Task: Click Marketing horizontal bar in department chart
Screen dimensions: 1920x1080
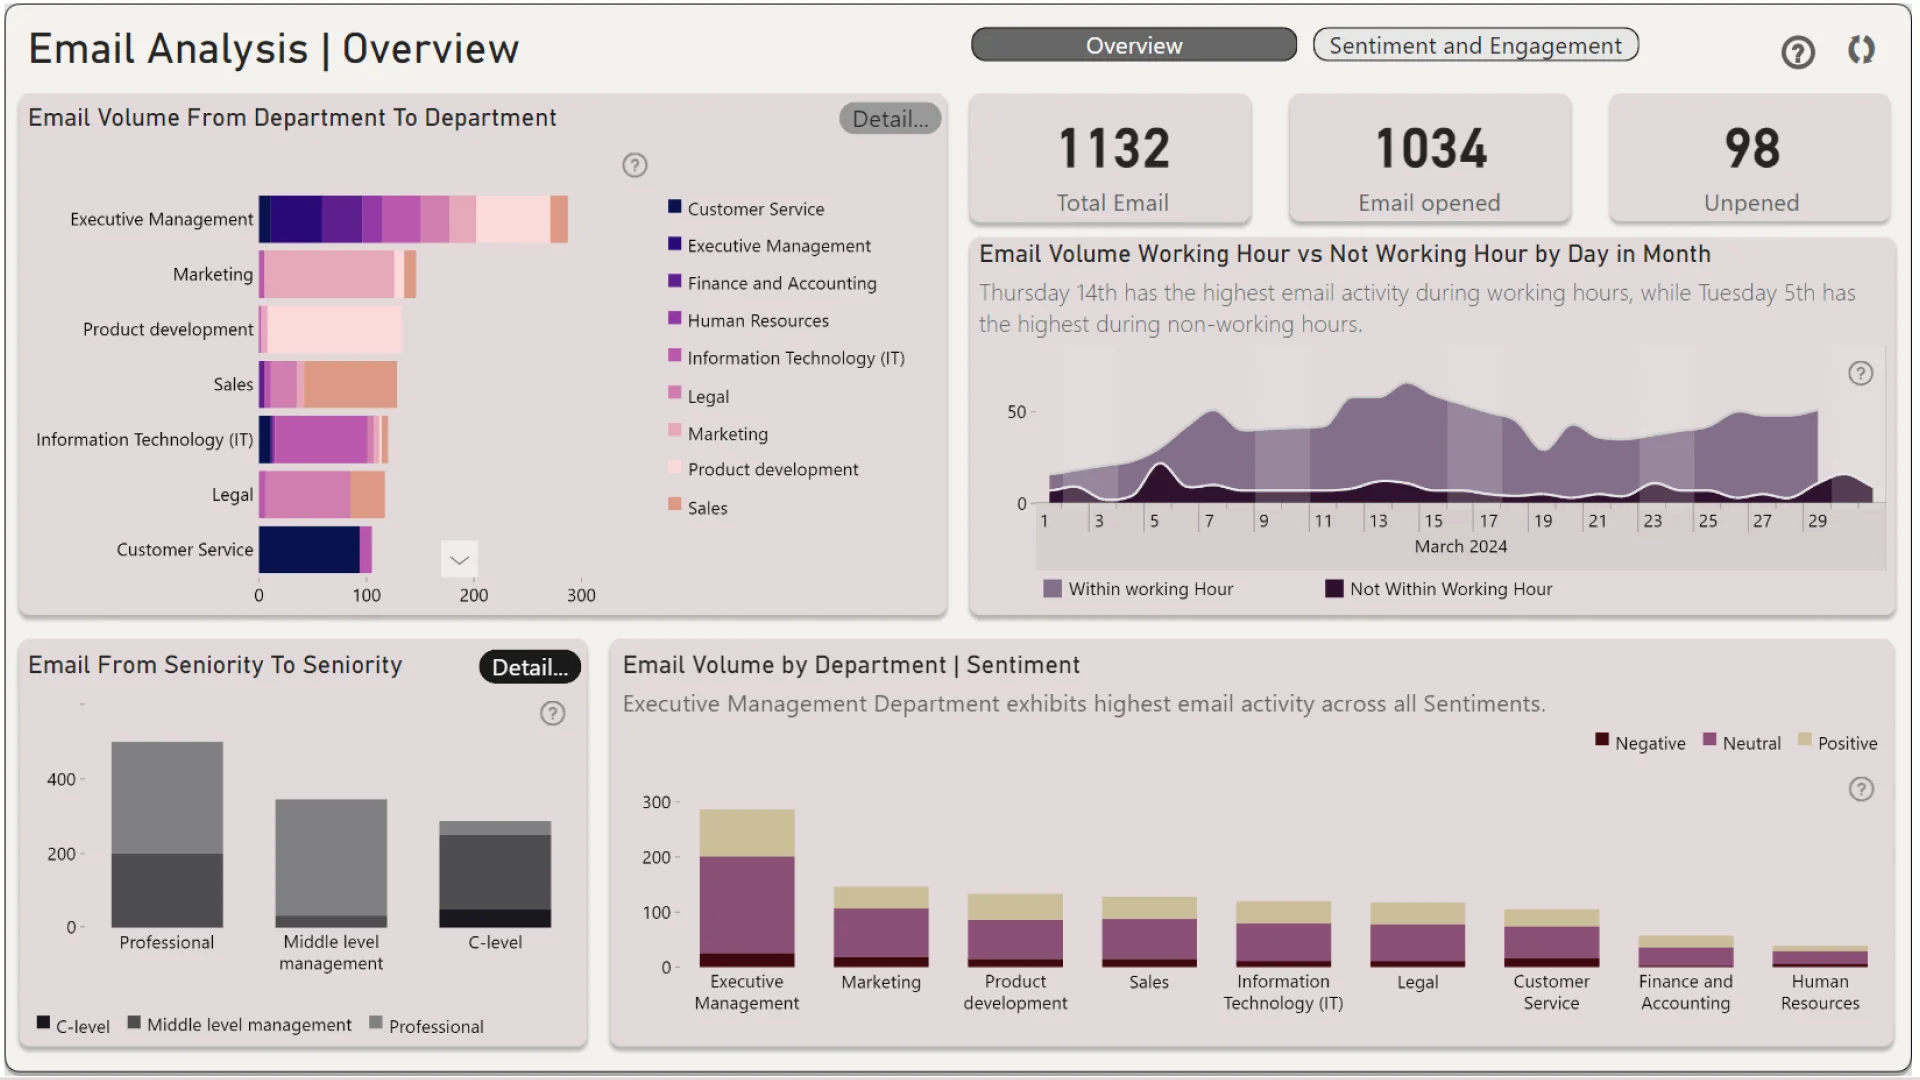Action: pyautogui.click(x=338, y=274)
